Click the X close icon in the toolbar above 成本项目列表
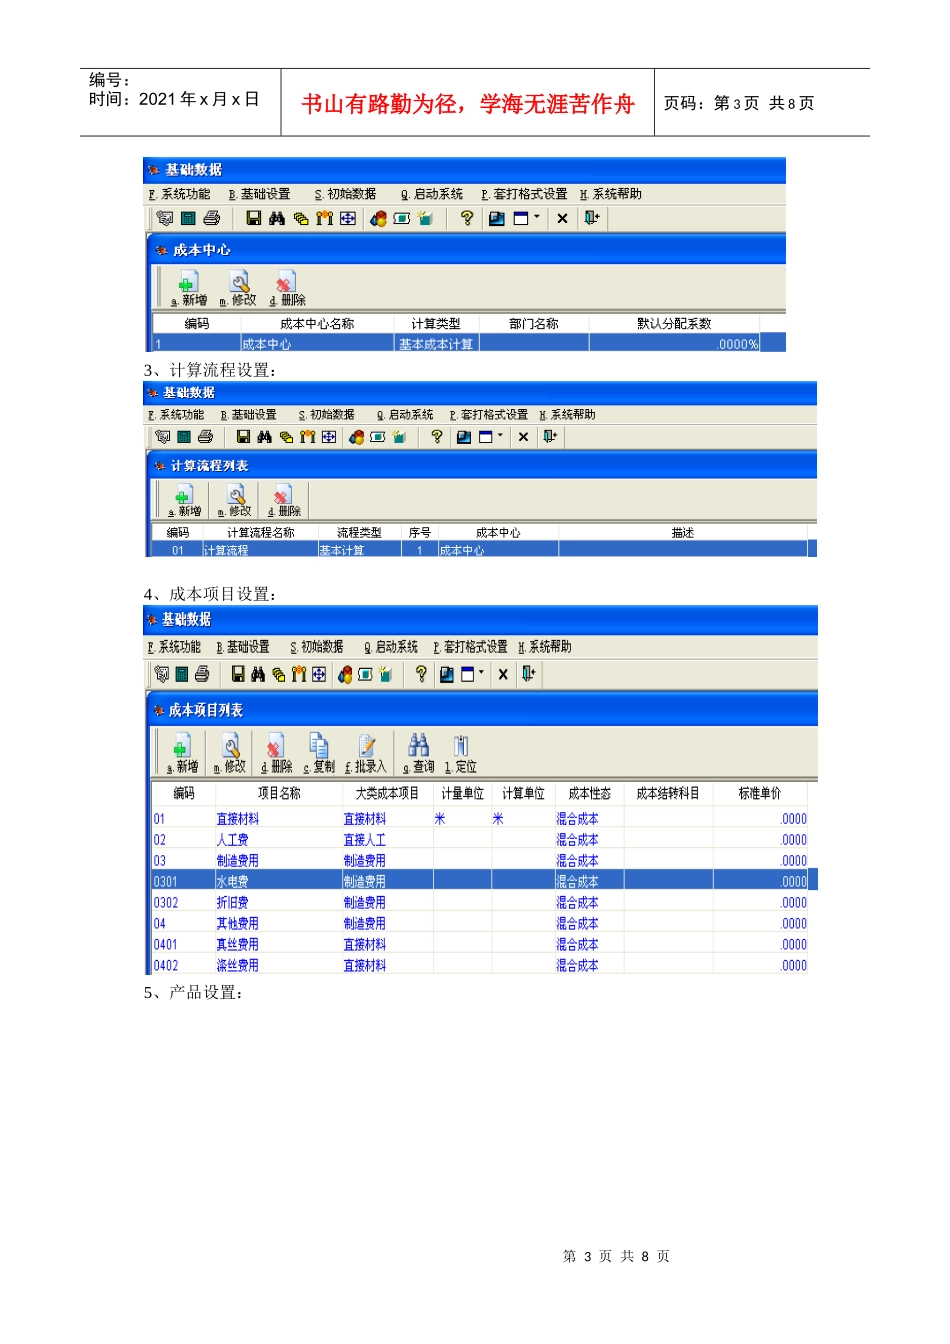 click(x=503, y=675)
